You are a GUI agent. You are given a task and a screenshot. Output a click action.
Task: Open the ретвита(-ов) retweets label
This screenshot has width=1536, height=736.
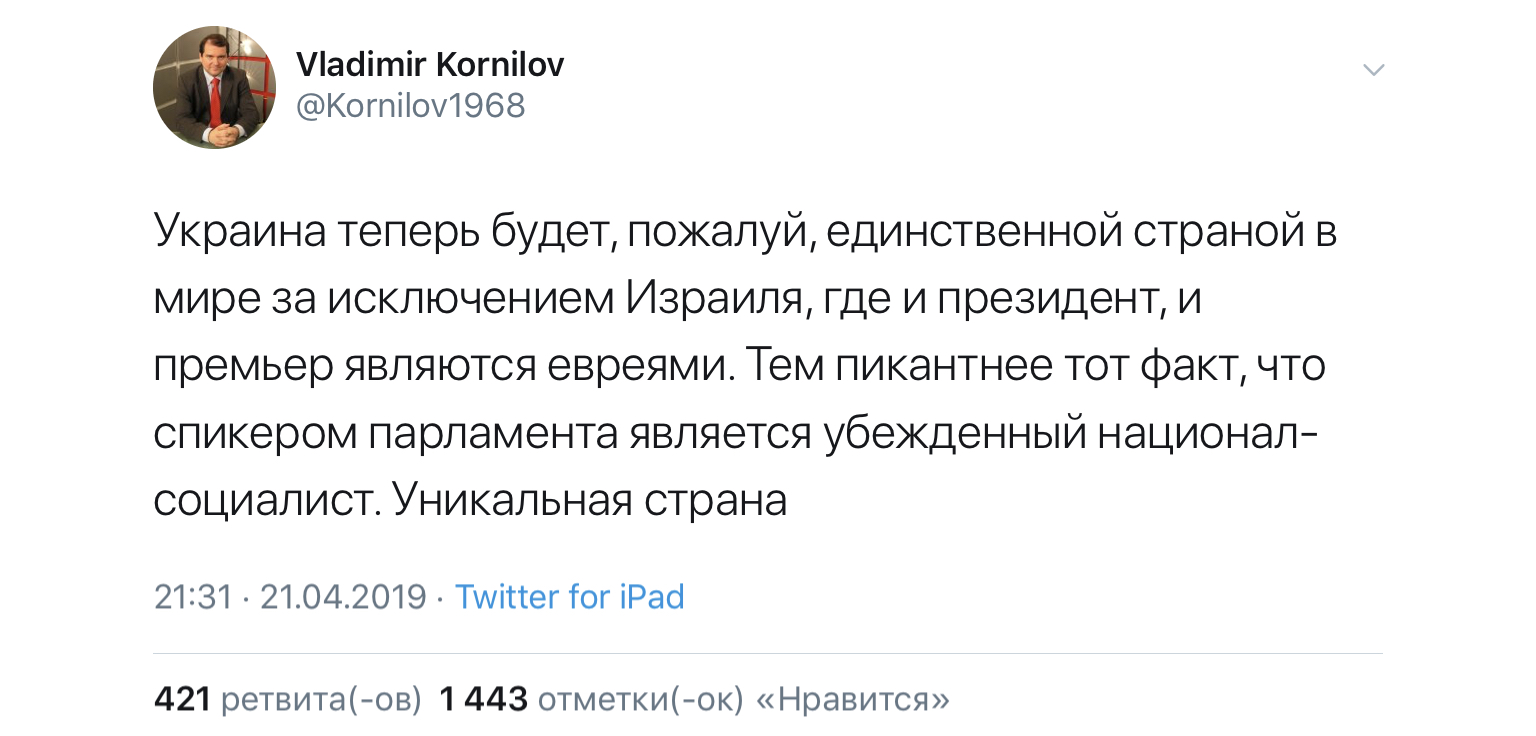321,700
